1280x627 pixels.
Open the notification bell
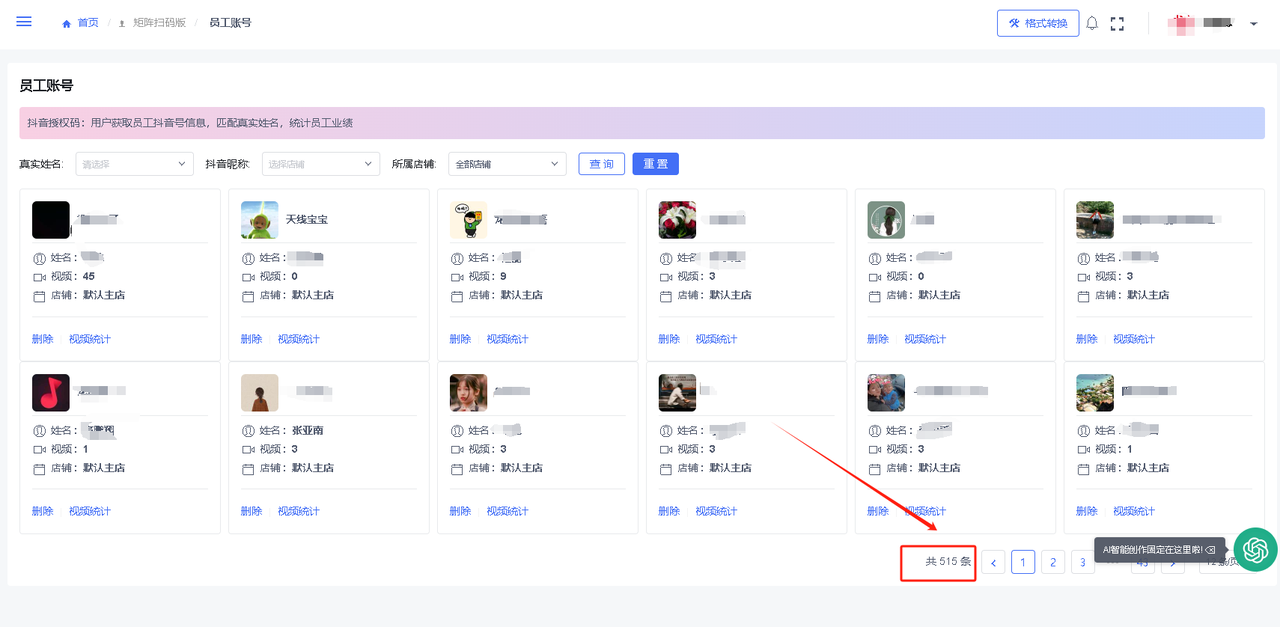[x=1092, y=23]
